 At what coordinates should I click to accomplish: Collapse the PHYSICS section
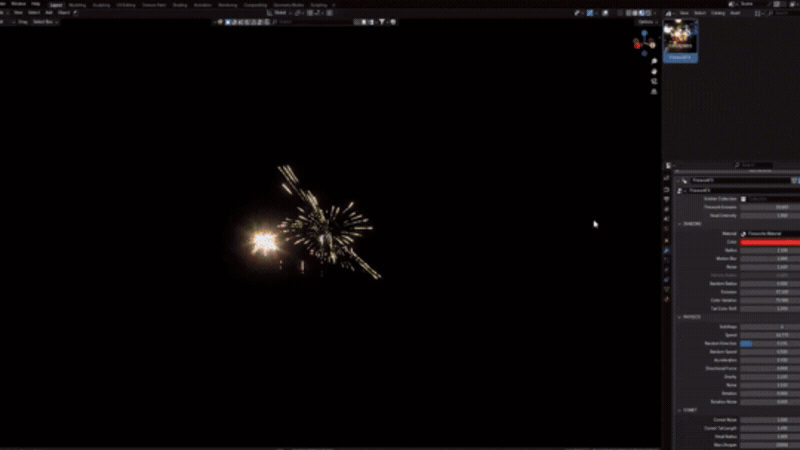point(680,317)
